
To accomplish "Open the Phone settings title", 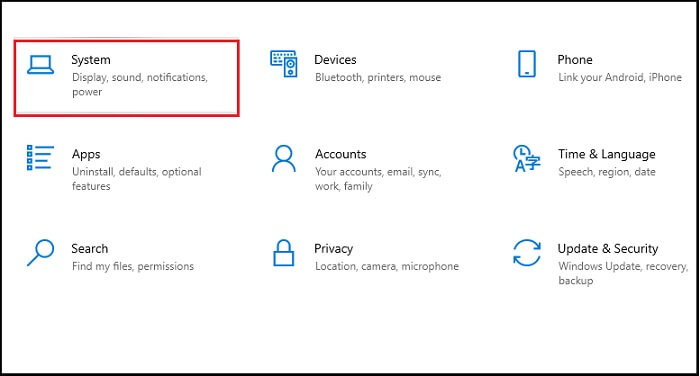I will click(575, 60).
